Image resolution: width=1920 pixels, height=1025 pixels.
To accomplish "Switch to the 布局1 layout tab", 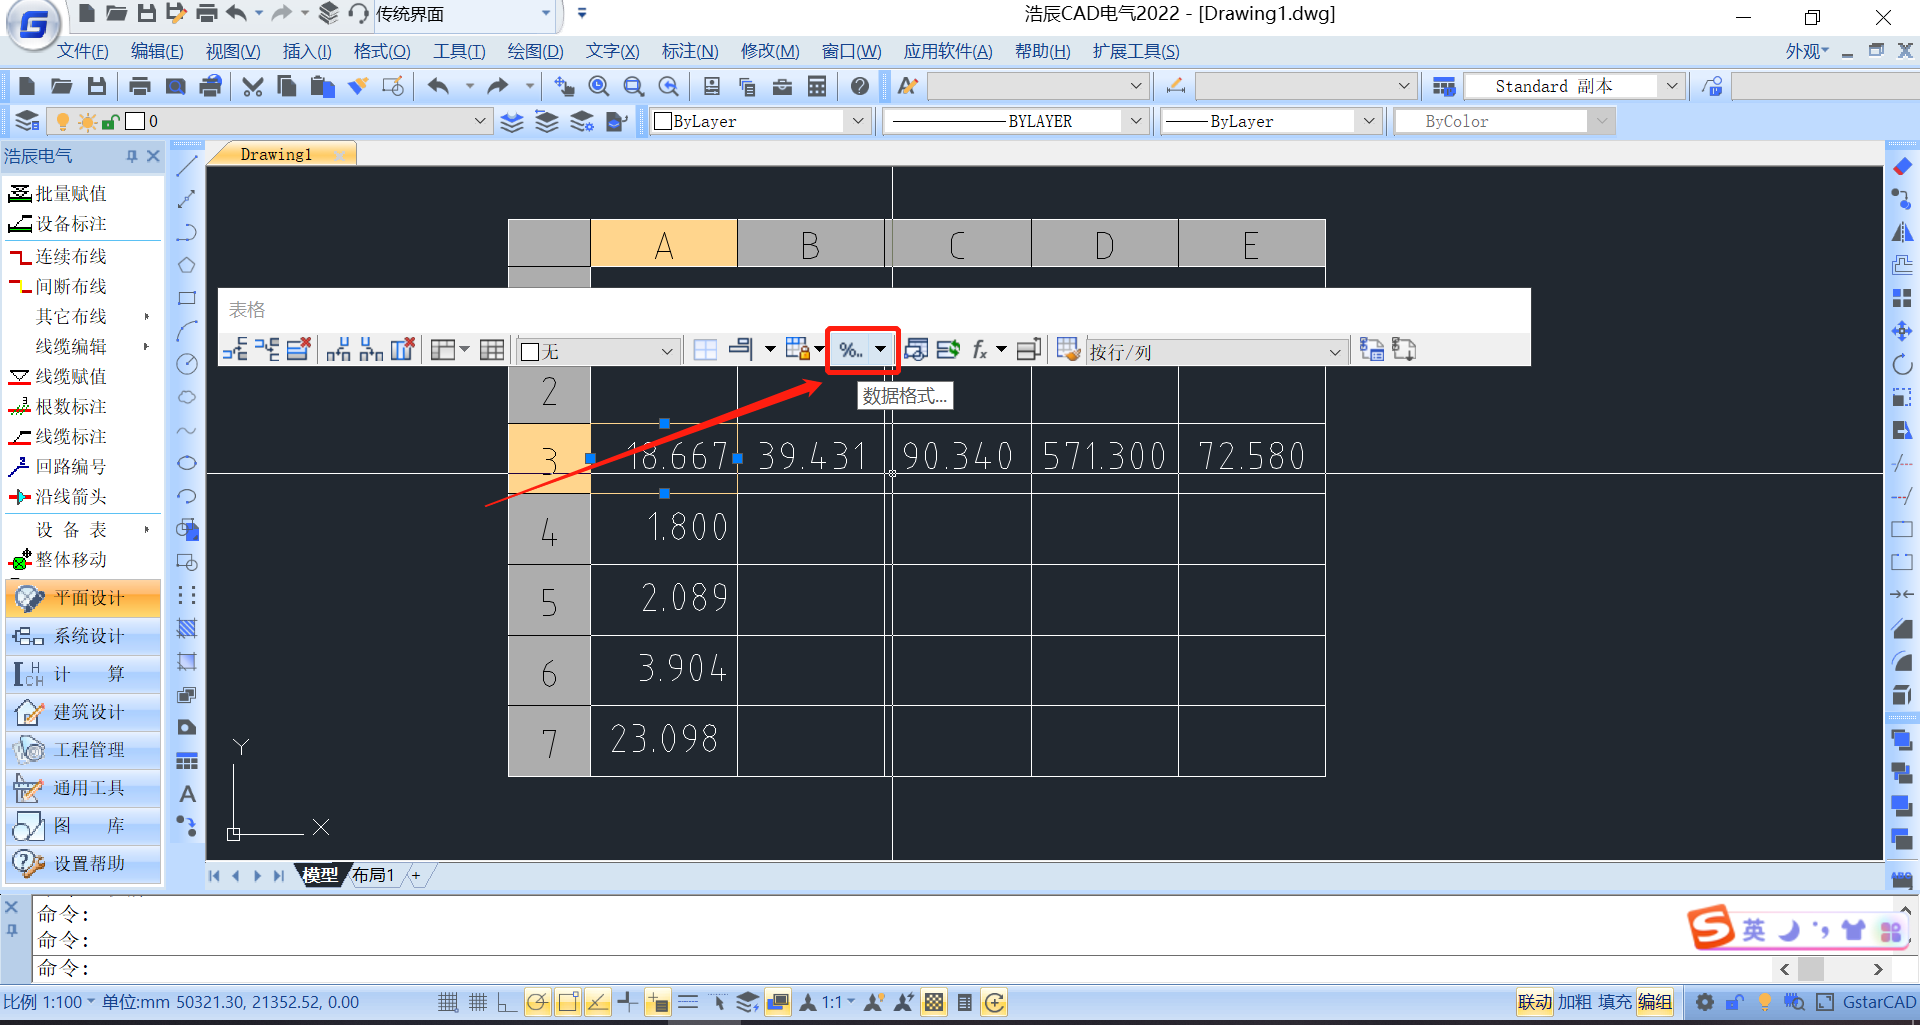I will (372, 875).
